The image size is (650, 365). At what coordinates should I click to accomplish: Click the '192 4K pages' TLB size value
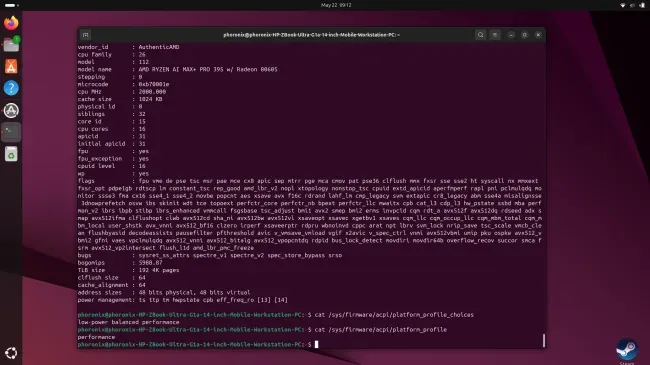159,270
